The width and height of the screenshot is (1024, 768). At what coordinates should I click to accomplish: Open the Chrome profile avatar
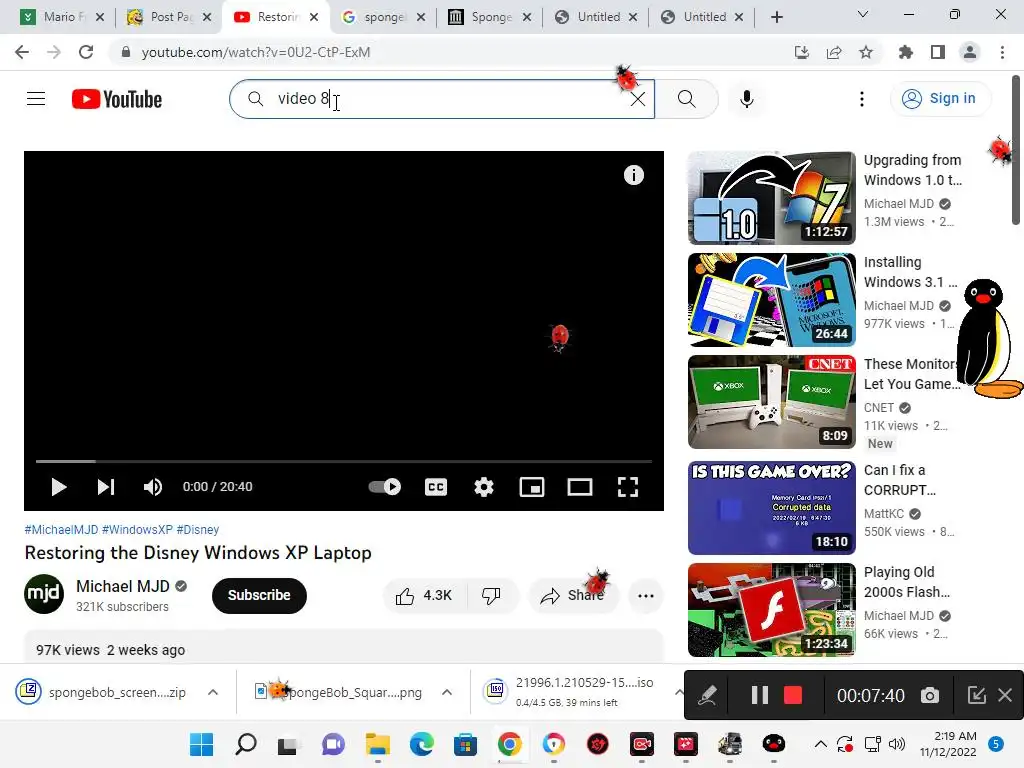point(970,52)
